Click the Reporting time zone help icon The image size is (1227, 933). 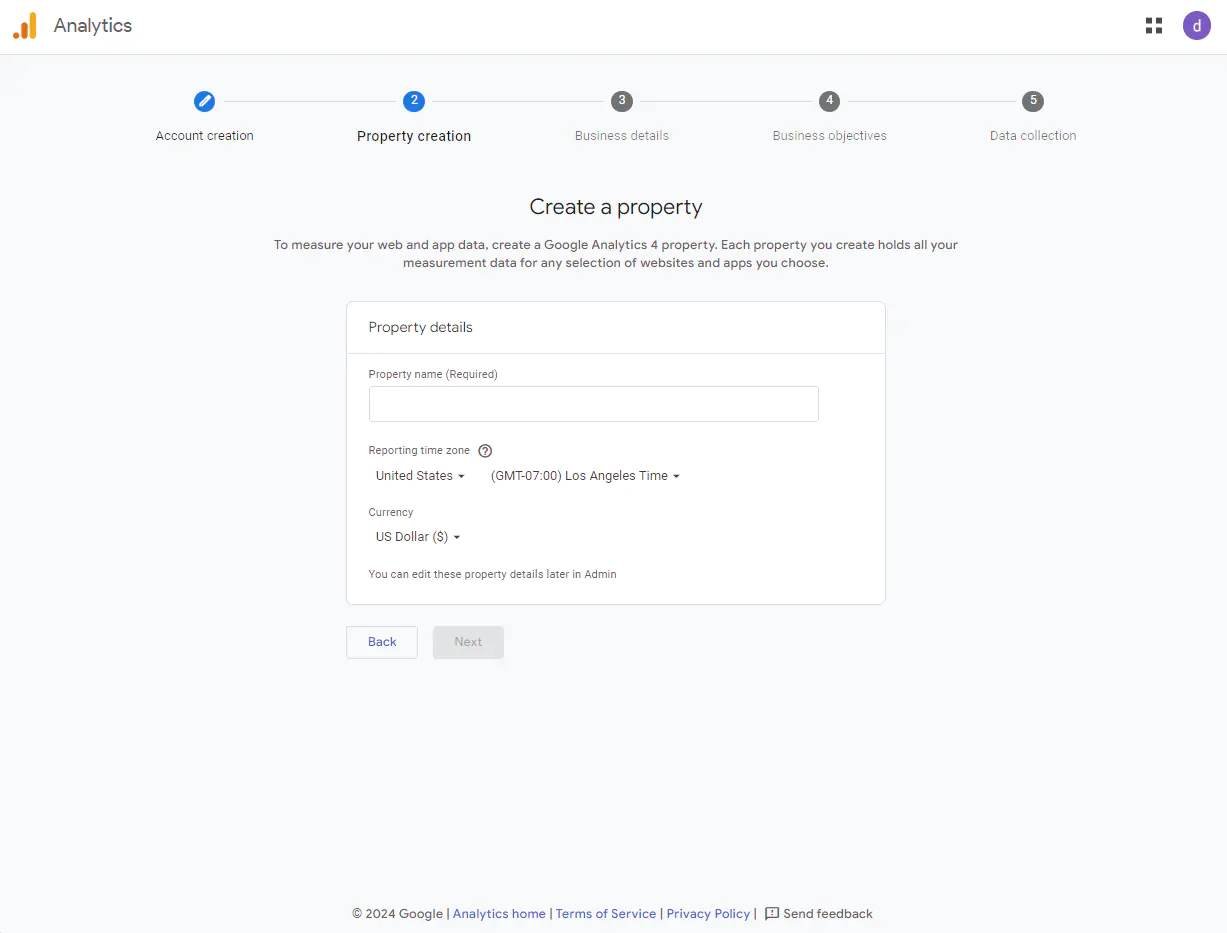pos(485,451)
